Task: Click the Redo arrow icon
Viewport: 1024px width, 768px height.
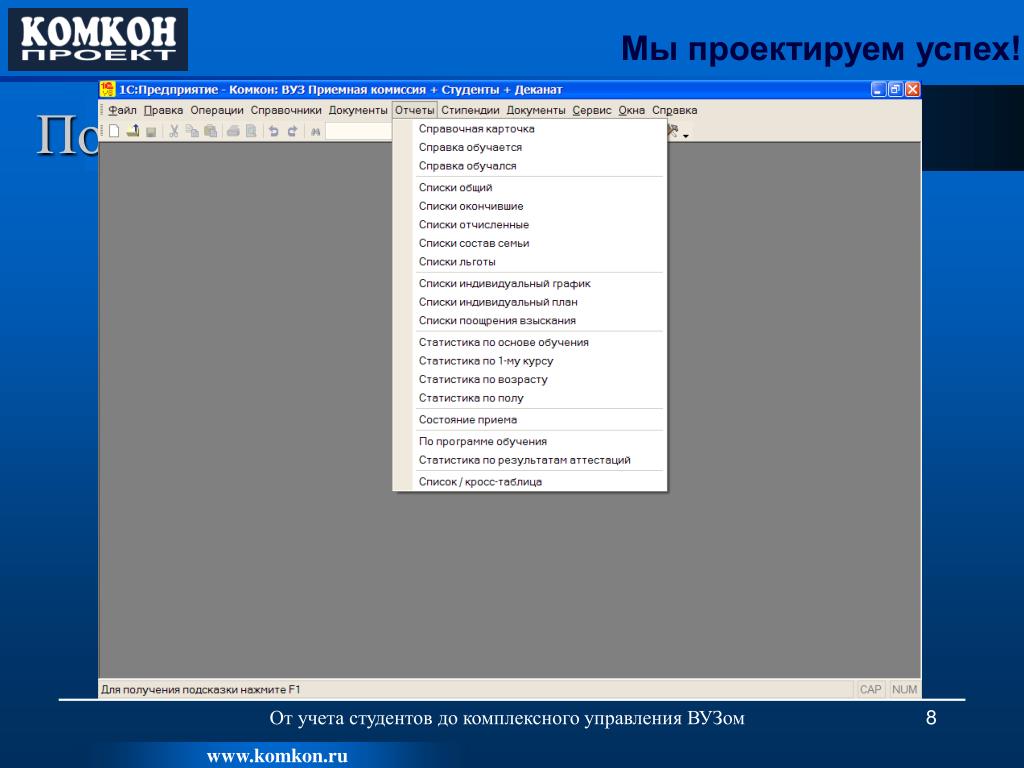Action: [292, 131]
